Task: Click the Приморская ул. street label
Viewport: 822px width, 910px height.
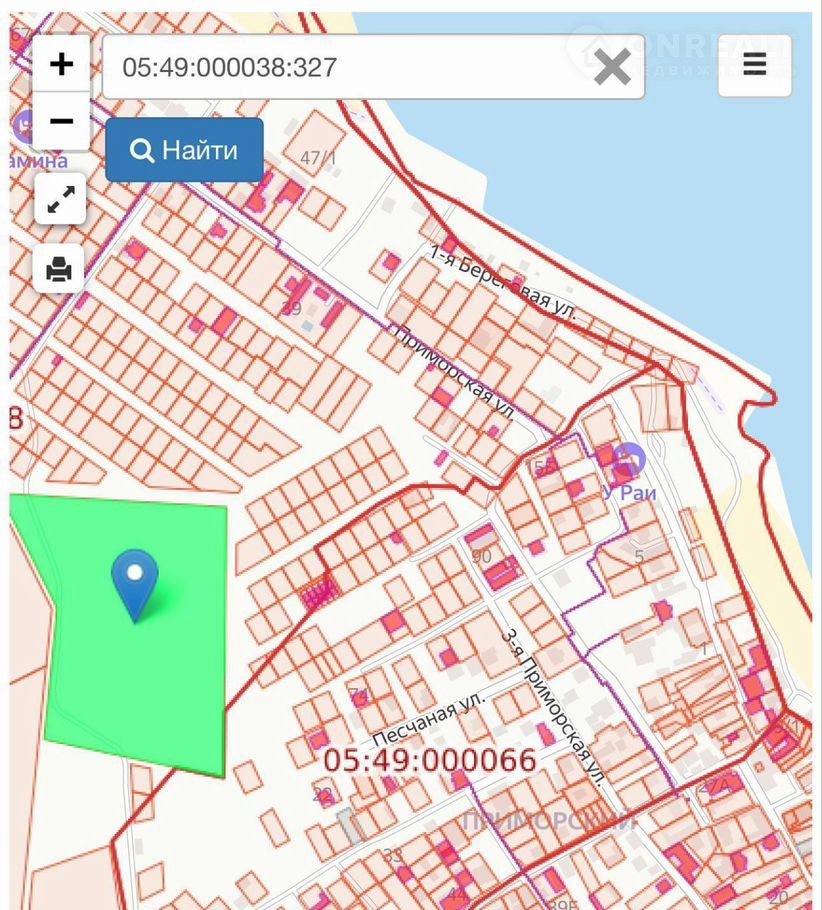Action: [454, 372]
